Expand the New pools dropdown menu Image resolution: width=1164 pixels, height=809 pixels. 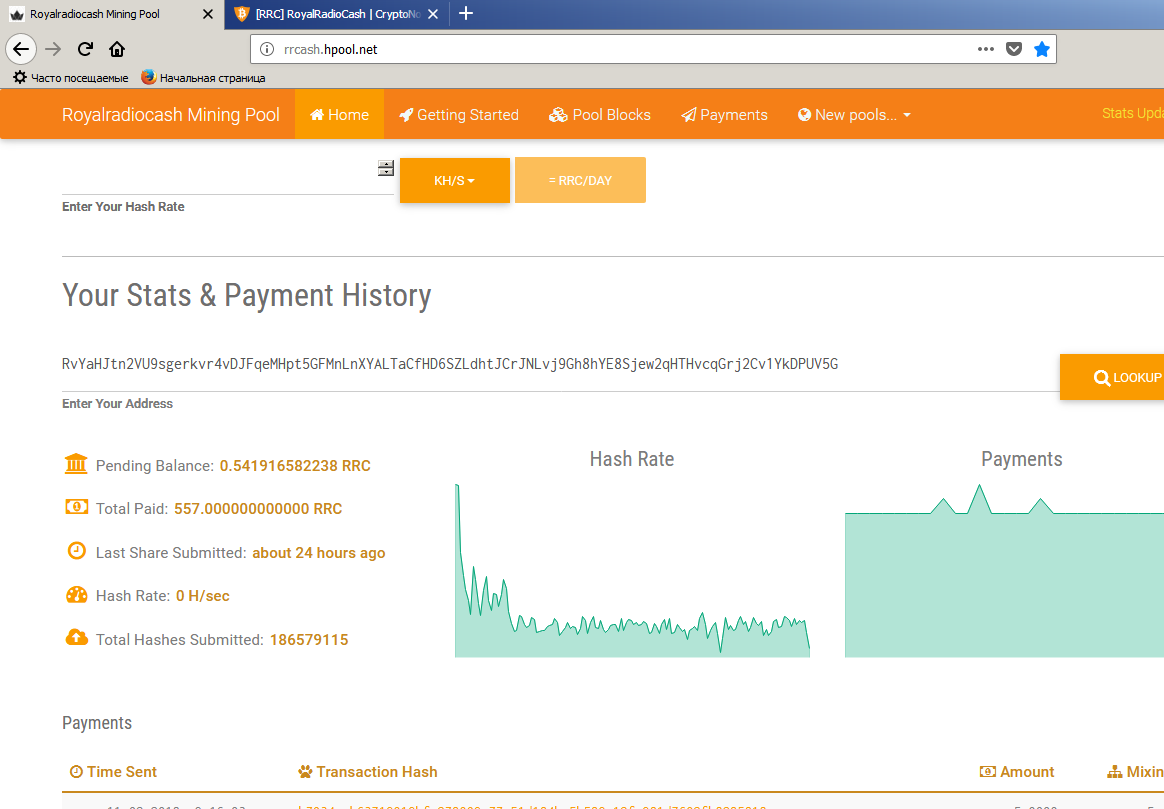click(x=854, y=114)
